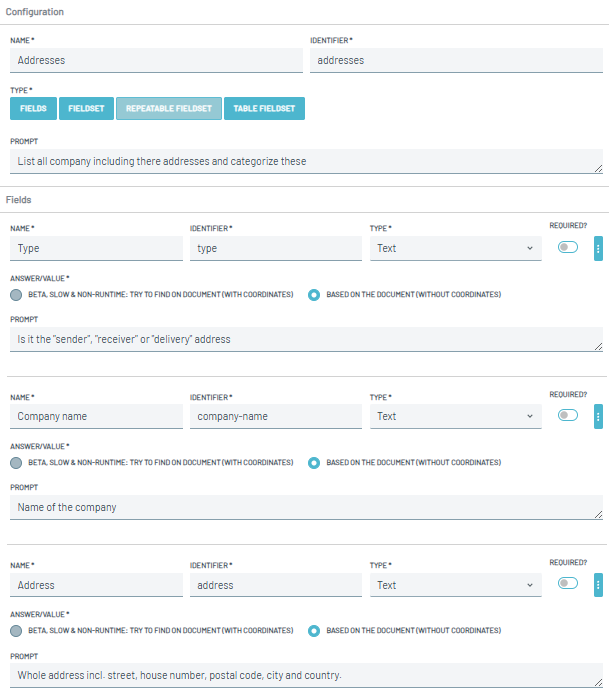Select 'Try to find on document' for Type field
The image size is (609, 697).
tap(15, 295)
